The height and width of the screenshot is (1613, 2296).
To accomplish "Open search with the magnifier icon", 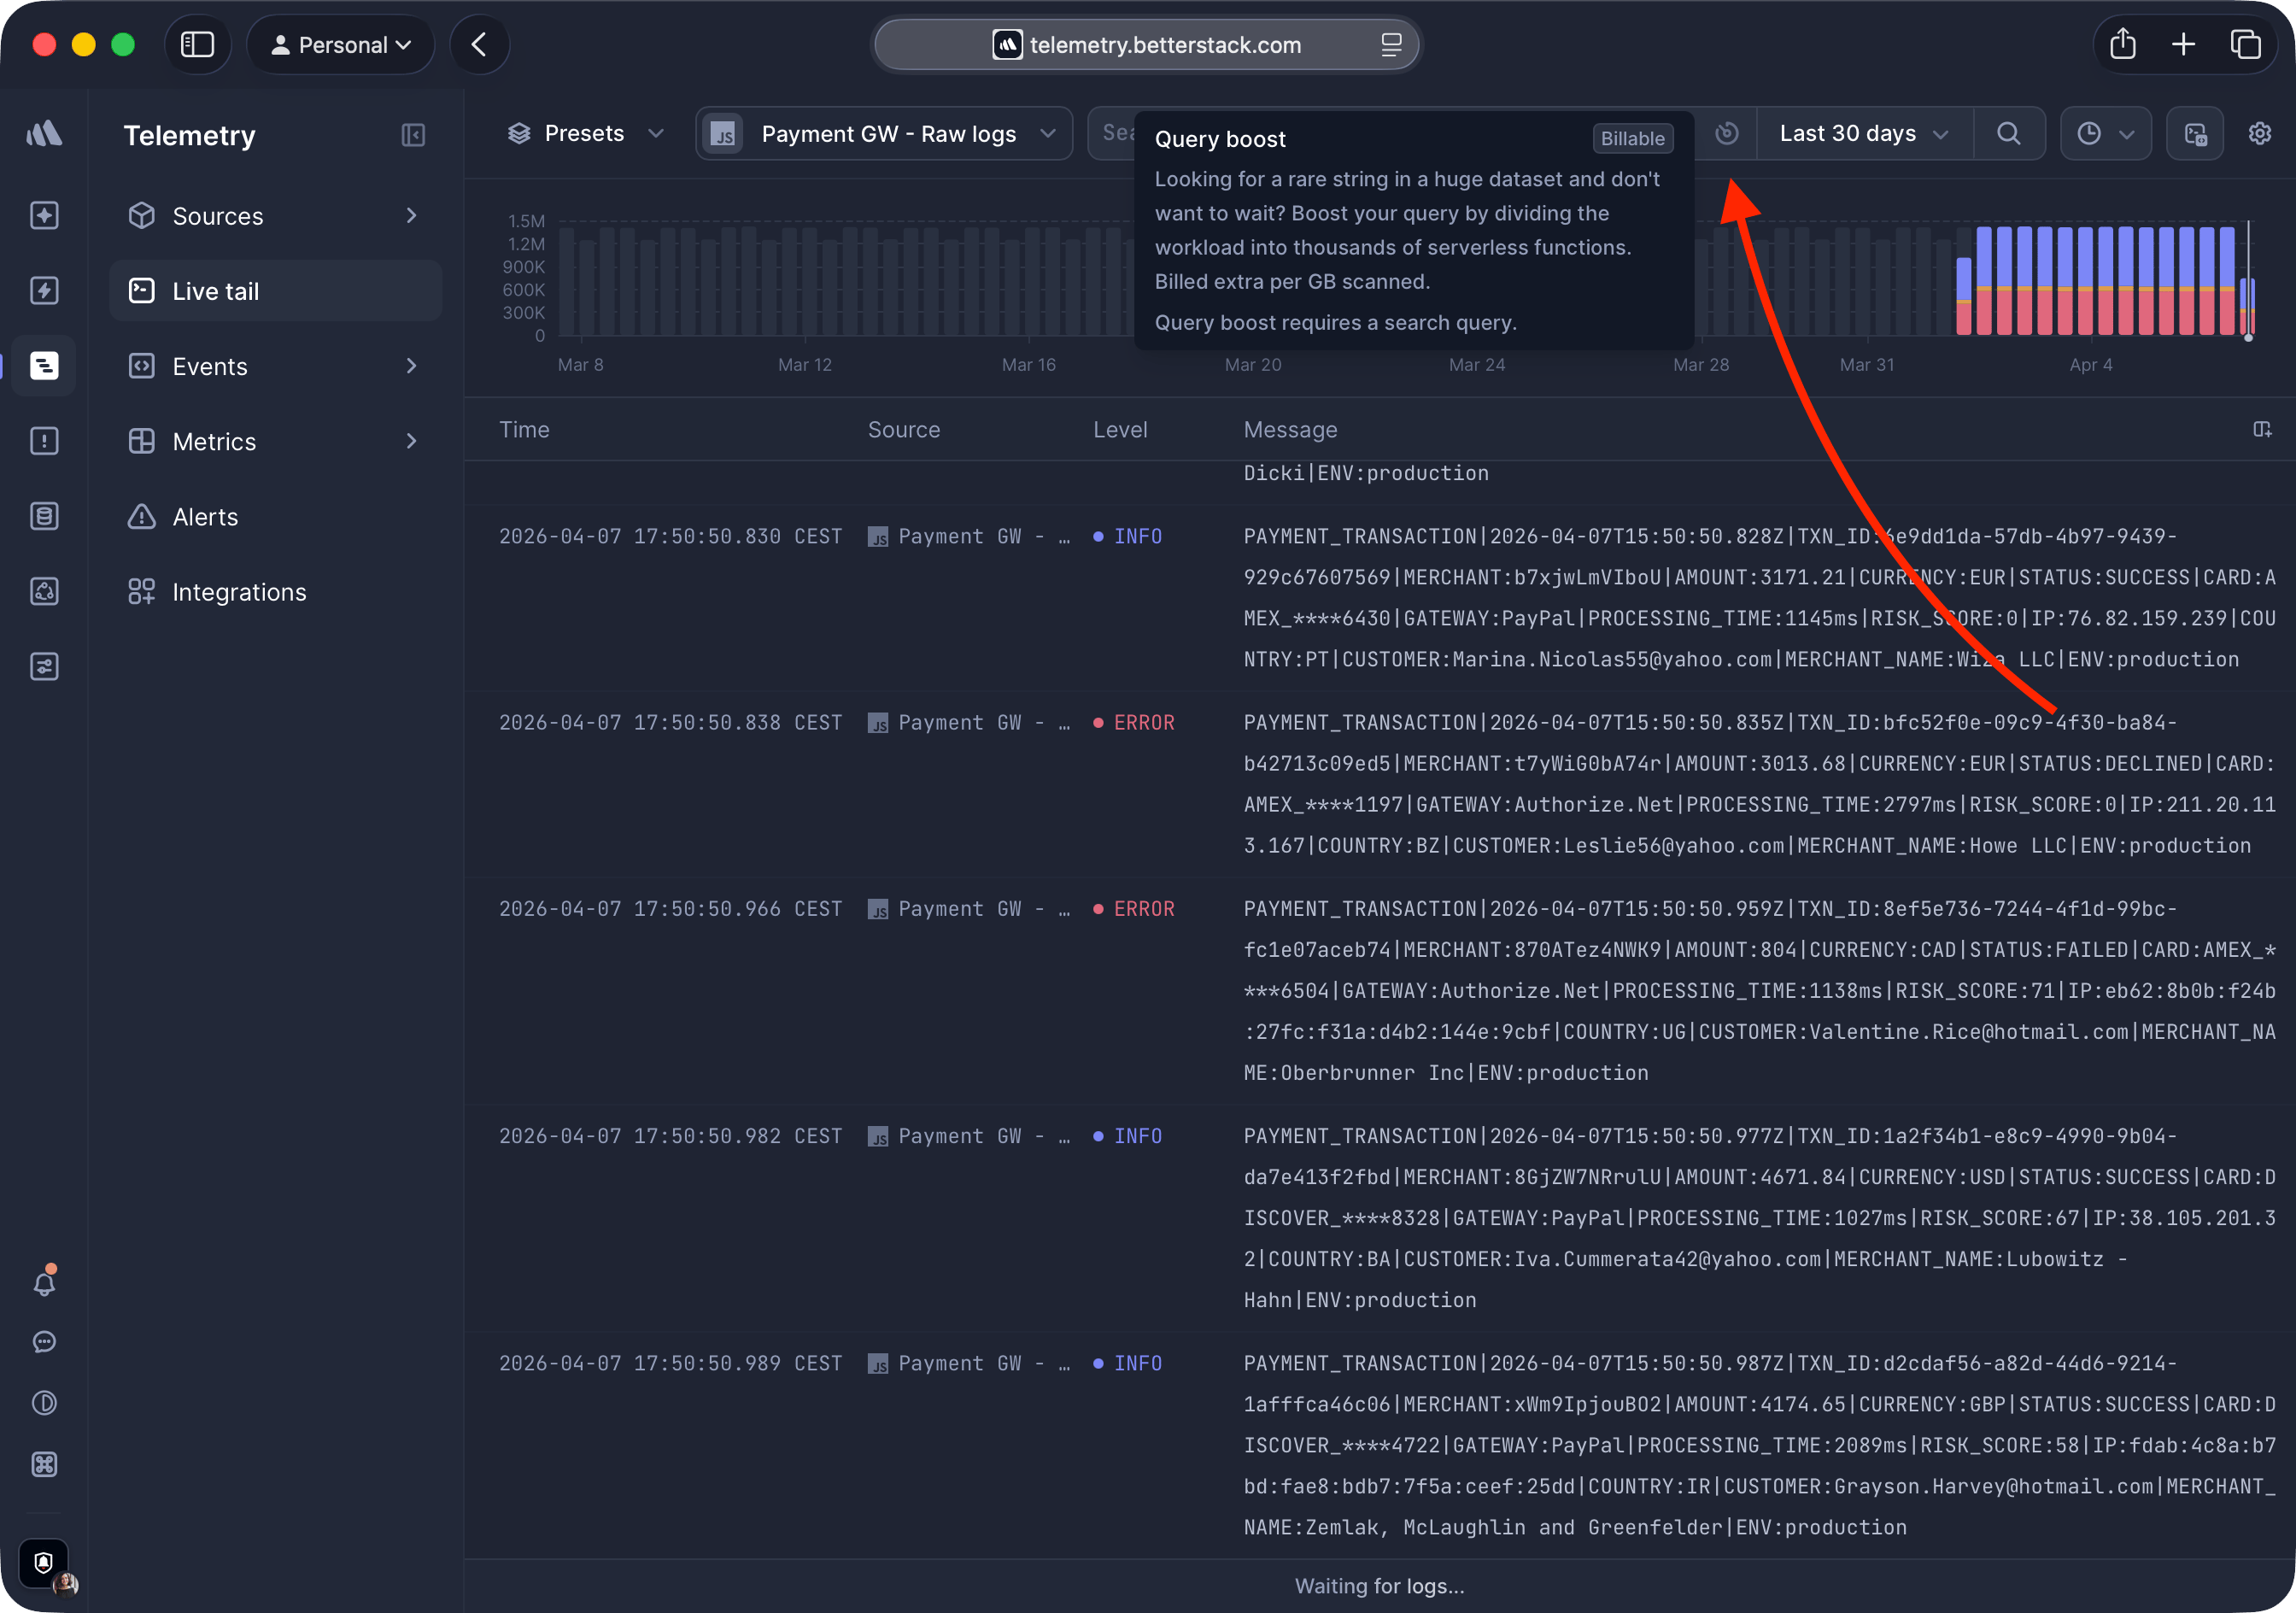I will (x=2010, y=133).
